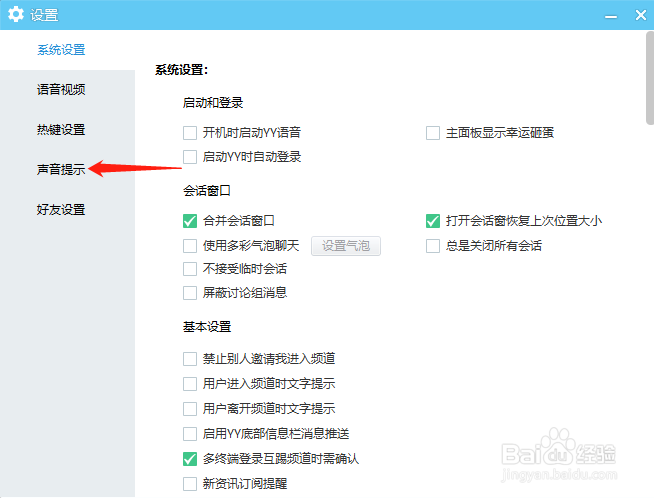Open the 热键设置 tab
This screenshot has width=654, height=498.
[61, 129]
